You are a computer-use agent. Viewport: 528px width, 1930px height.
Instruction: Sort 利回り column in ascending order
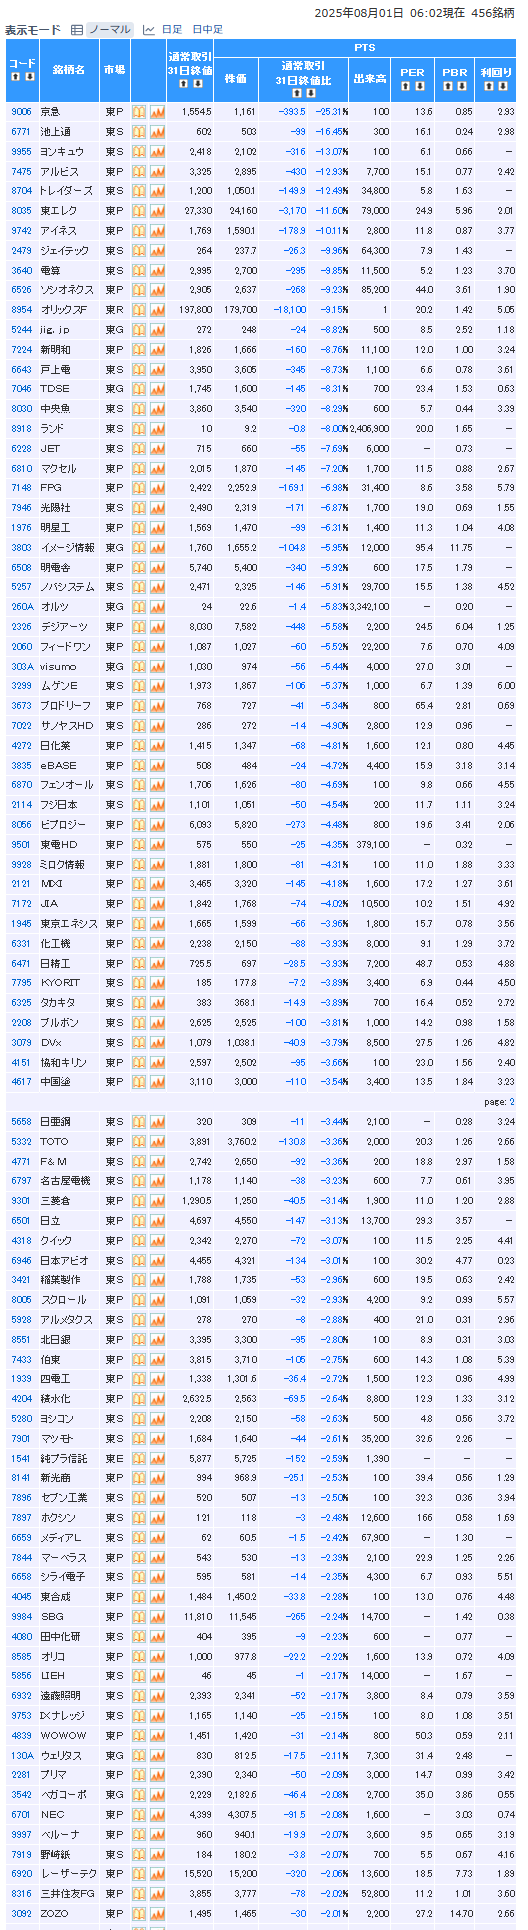pyautogui.click(x=488, y=88)
